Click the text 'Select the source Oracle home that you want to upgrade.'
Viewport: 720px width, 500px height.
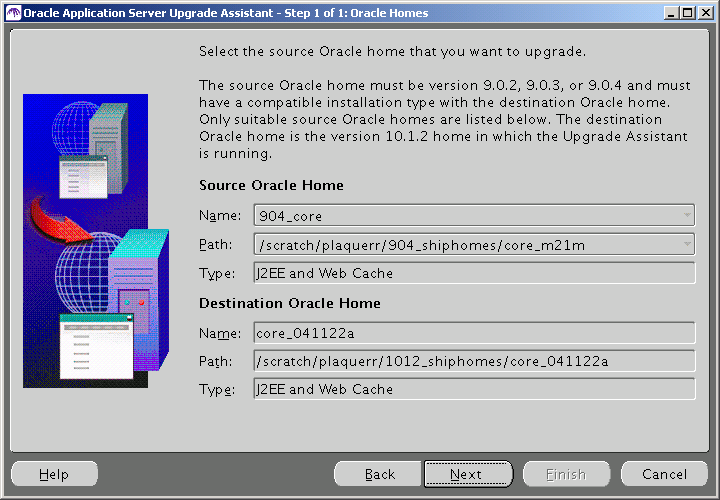392,51
